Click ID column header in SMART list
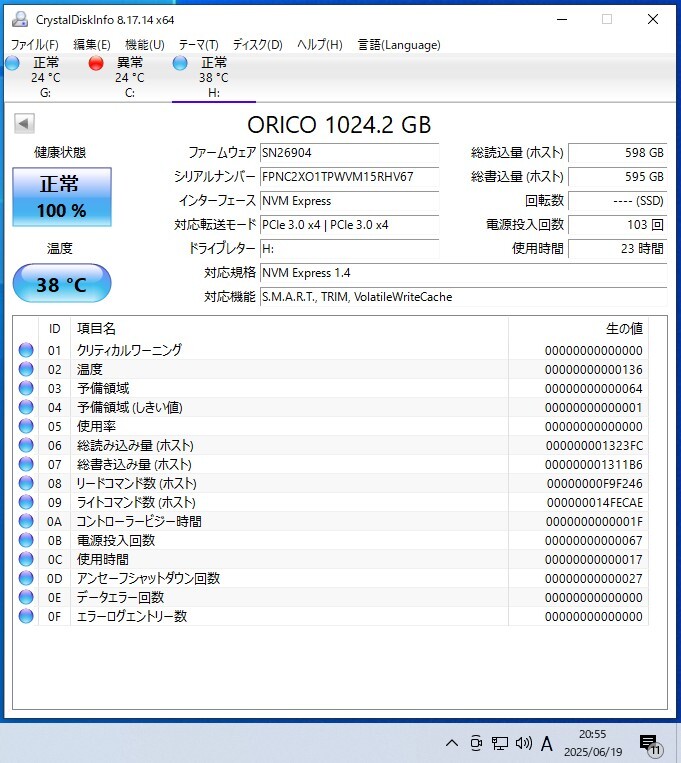Image resolution: width=681 pixels, height=763 pixels. click(x=55, y=328)
